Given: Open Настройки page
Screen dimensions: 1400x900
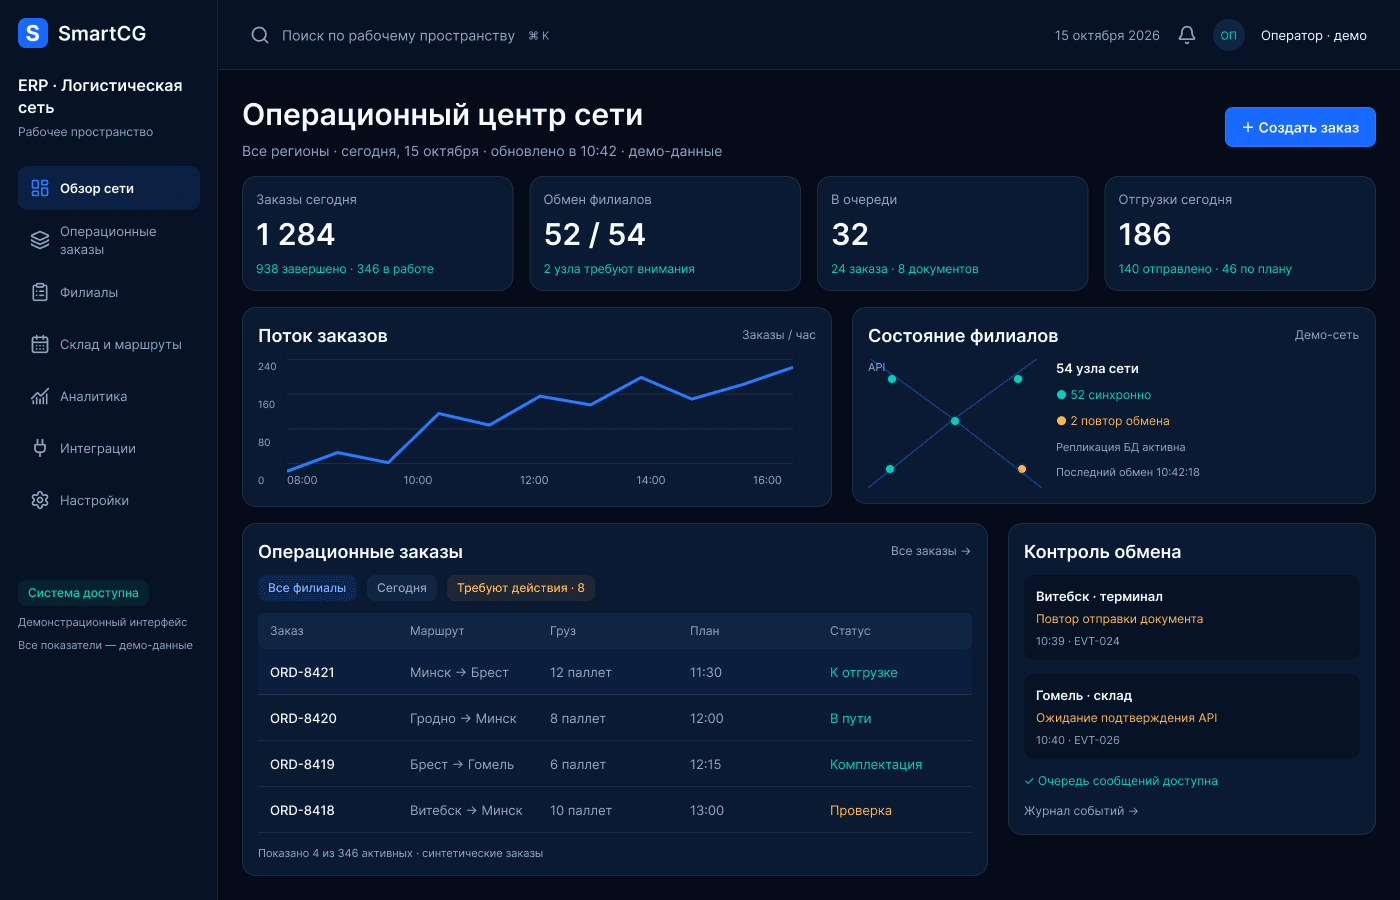Looking at the screenshot, I should 109,500.
